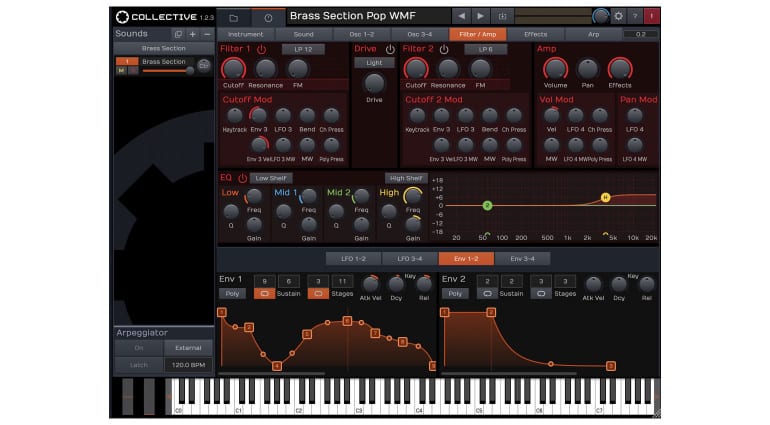Click the blue master volume knob
Image resolution: width=770 pixels, height=425 pixels.
[x=600, y=16]
